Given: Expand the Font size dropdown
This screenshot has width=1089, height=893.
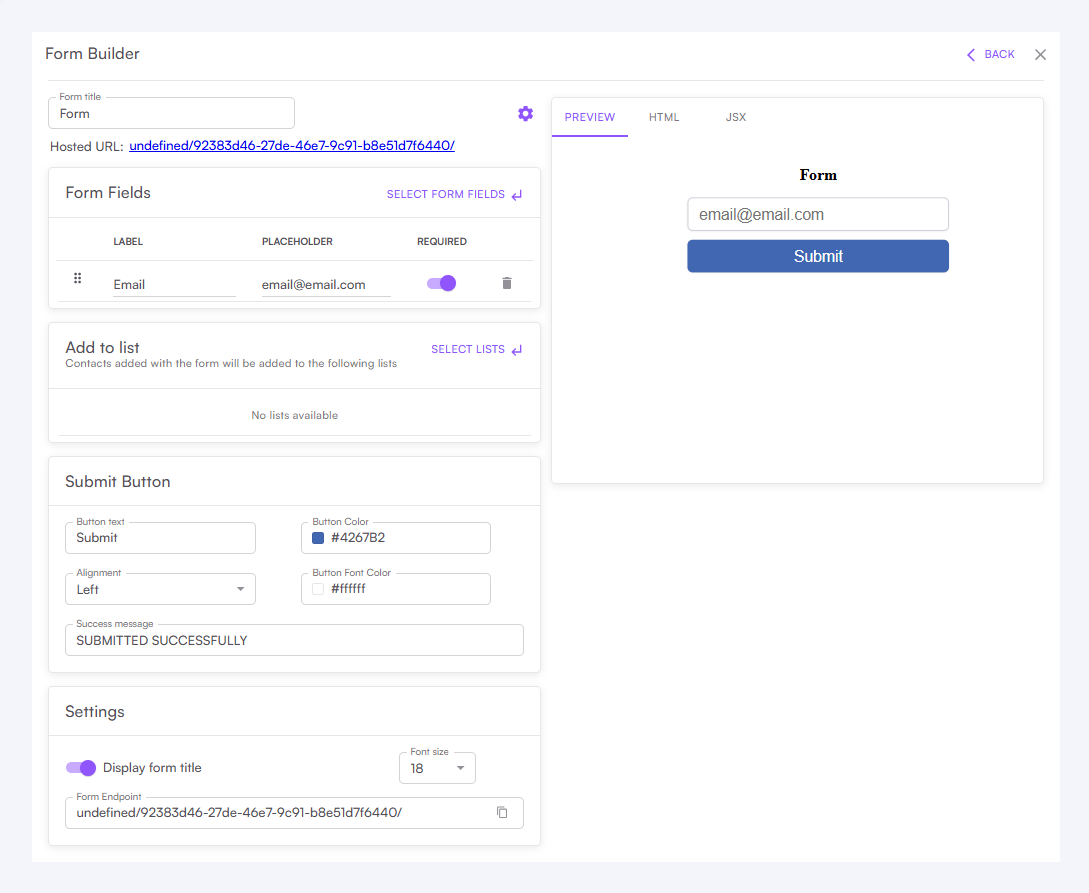Looking at the screenshot, I should click(437, 768).
